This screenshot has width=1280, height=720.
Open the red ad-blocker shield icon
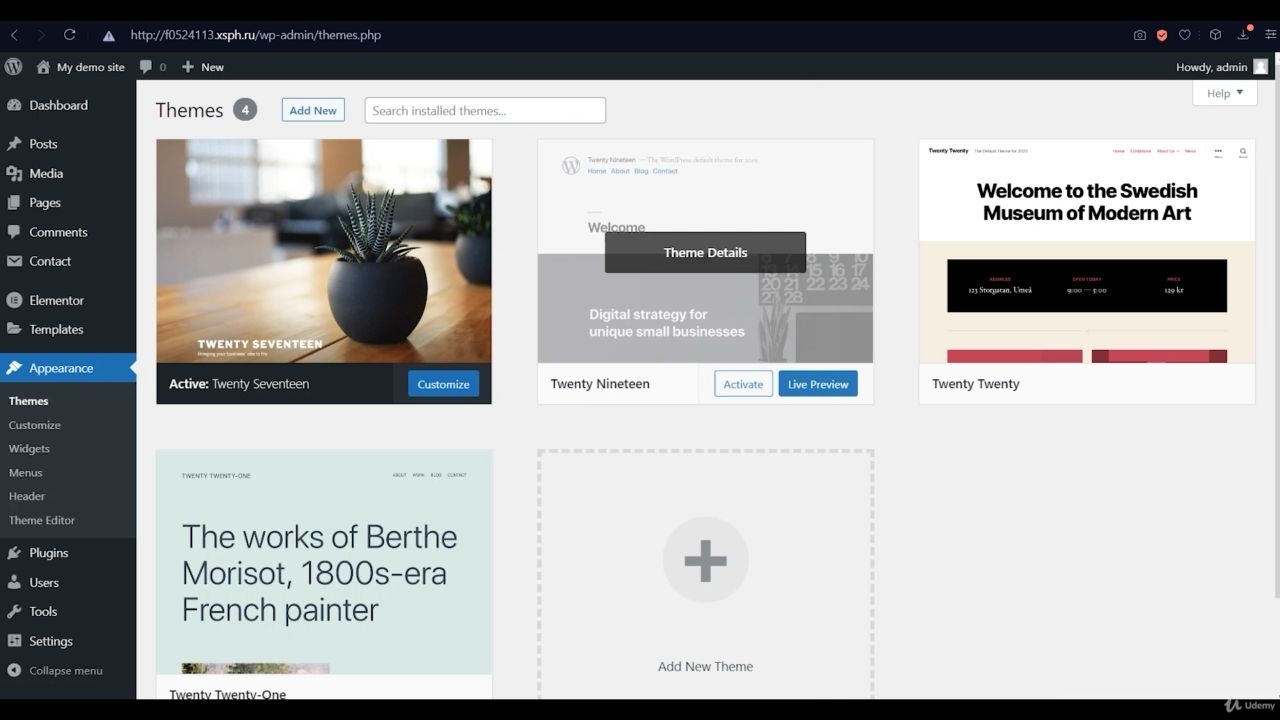coord(1162,35)
